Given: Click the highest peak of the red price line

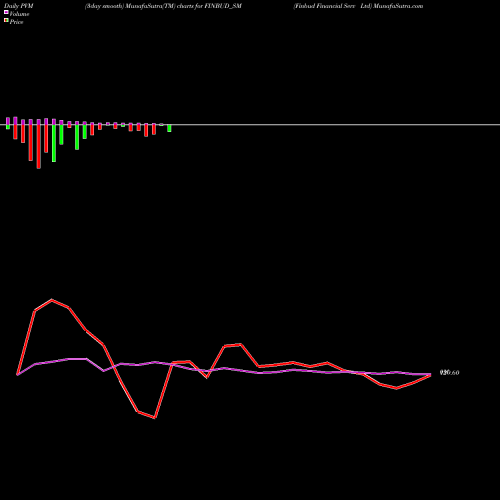Looking at the screenshot, I should [52, 300].
